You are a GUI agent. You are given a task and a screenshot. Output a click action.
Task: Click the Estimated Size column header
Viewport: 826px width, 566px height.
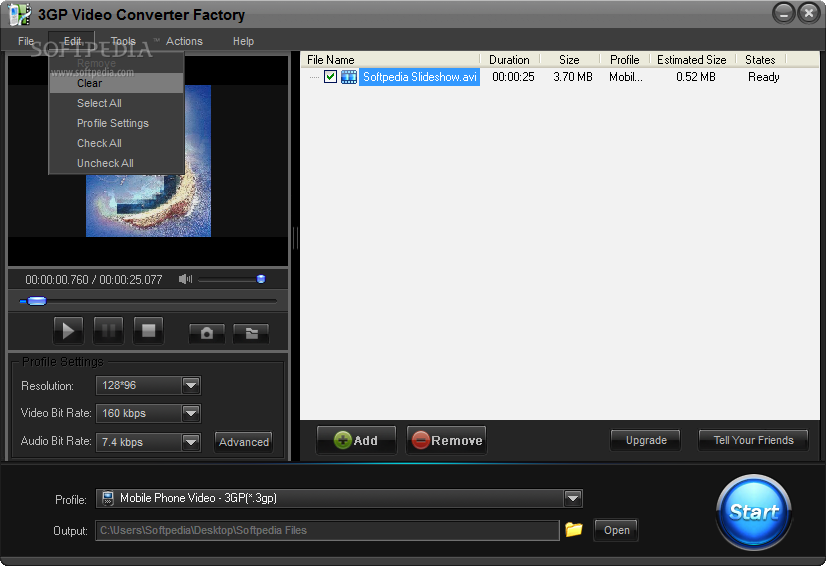(x=692, y=60)
